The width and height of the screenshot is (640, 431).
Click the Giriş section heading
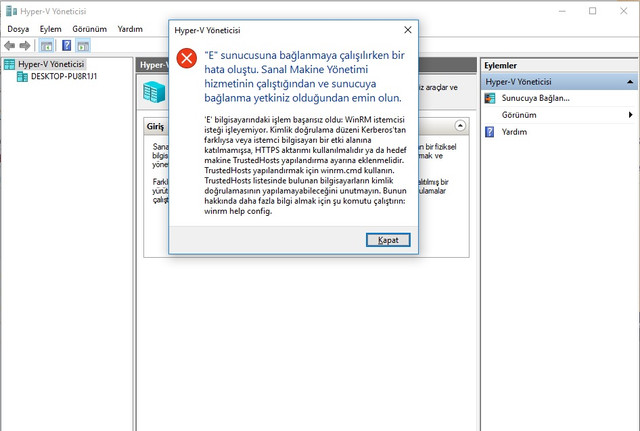tap(156, 126)
